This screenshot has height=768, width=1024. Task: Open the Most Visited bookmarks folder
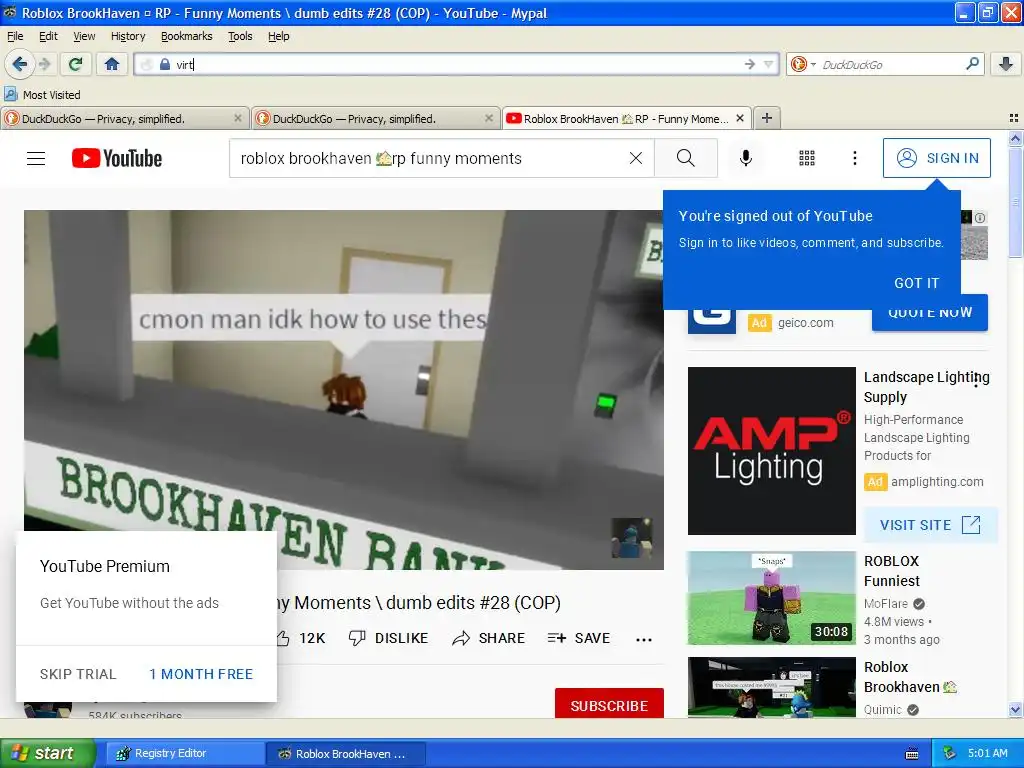tap(42, 95)
